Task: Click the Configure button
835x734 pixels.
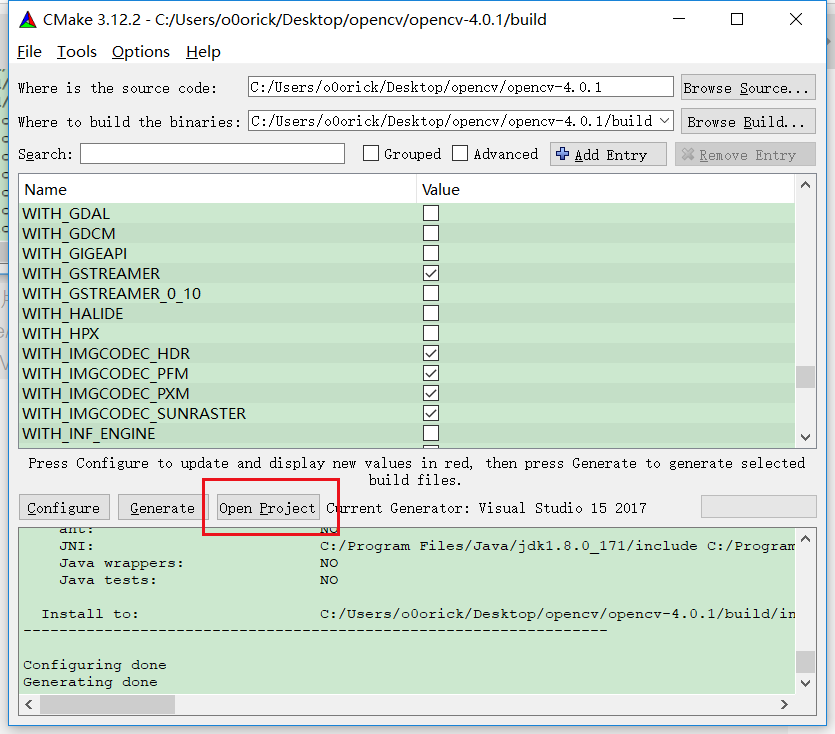Action: click(64, 508)
